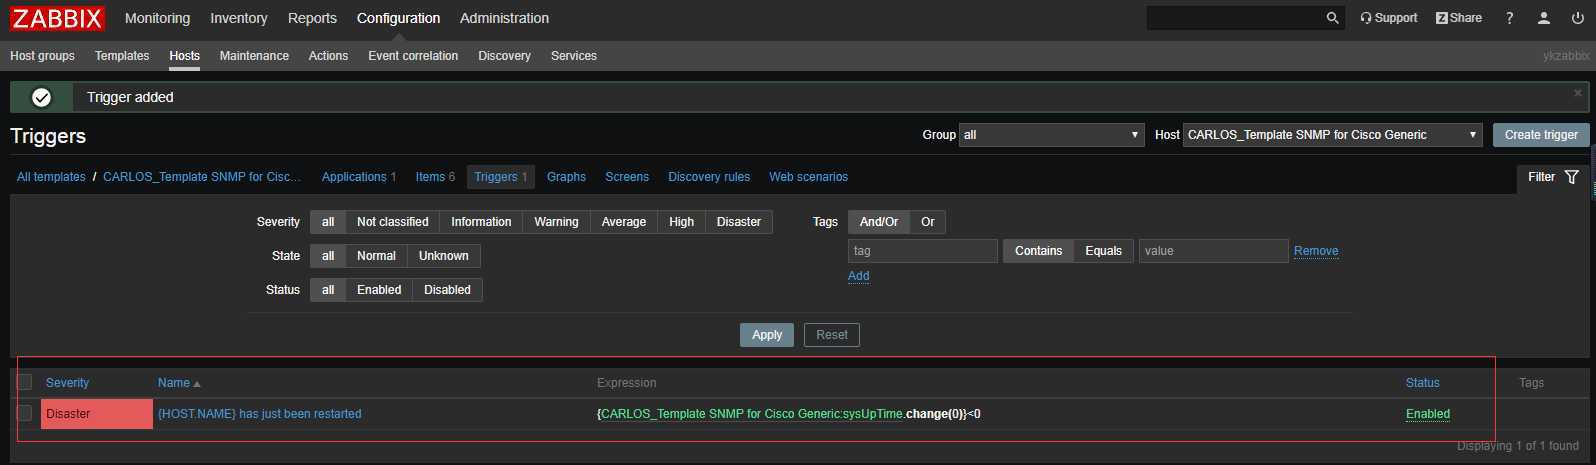Select Or tags mode

[928, 222]
